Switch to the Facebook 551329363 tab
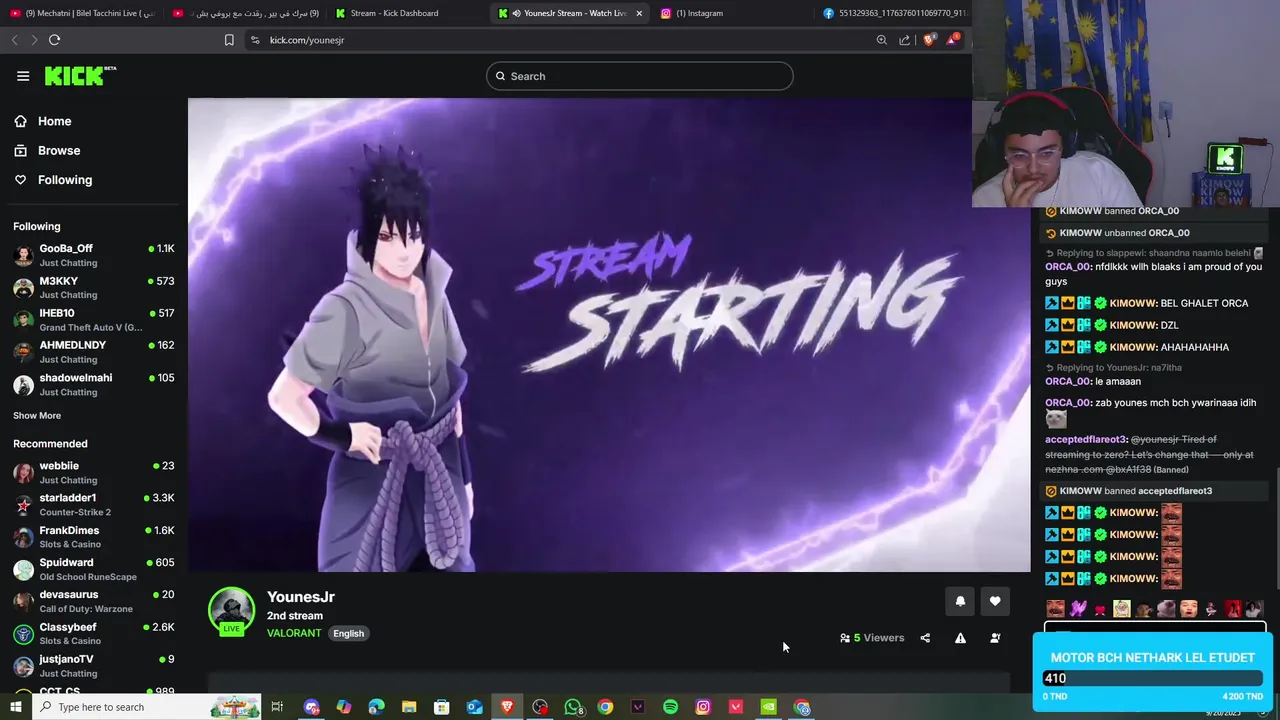The width and height of the screenshot is (1280, 720). pos(894,13)
